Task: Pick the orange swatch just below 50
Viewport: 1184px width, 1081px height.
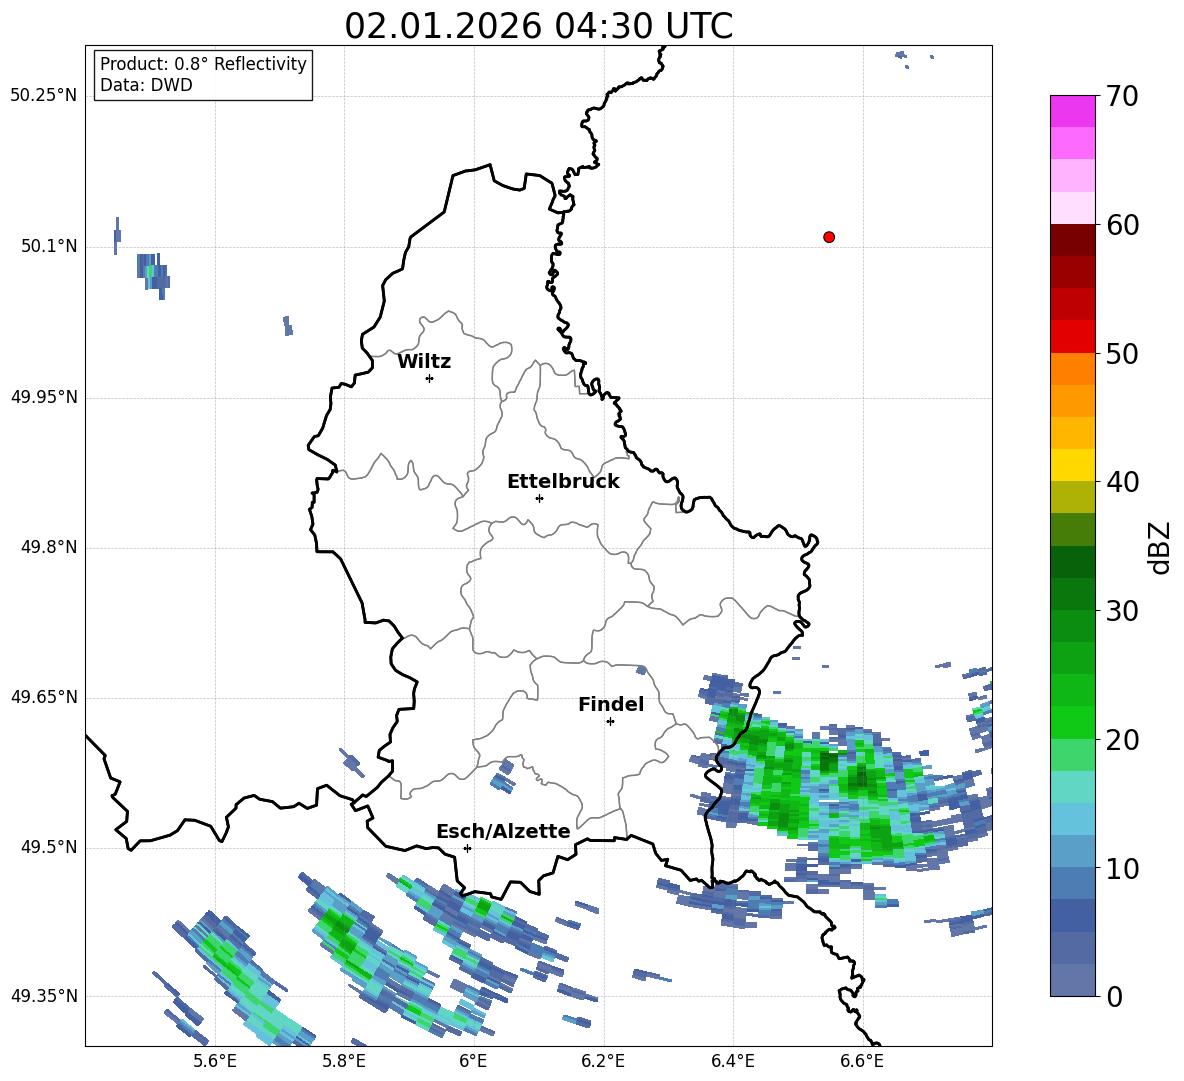Action: [1072, 369]
